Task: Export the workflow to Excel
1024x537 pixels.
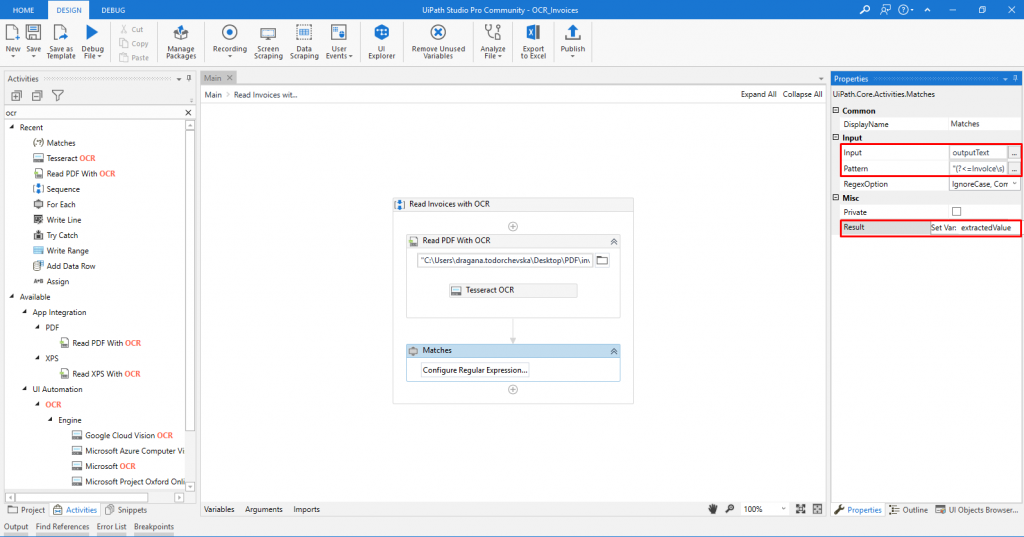Action: 533,42
